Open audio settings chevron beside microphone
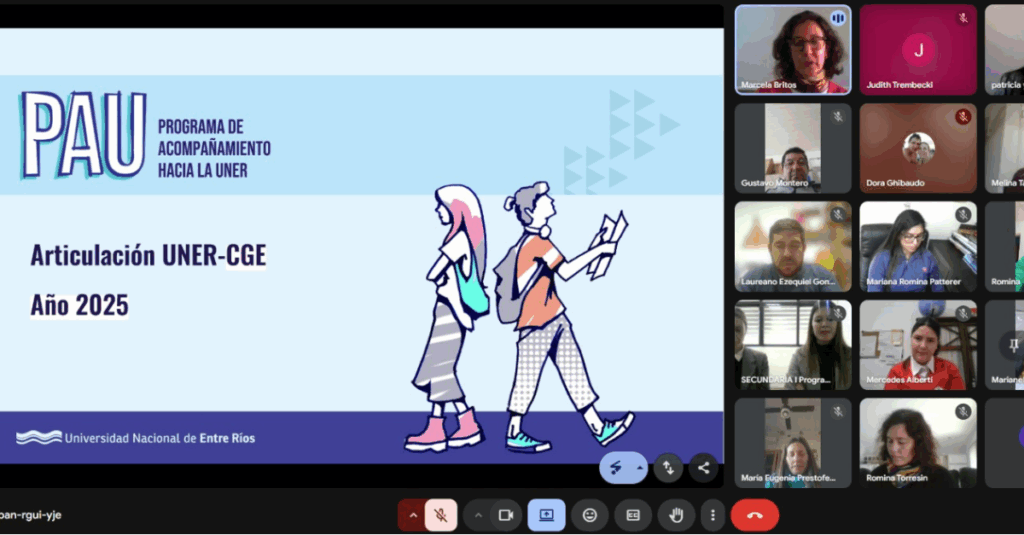1024x535 pixels. (x=413, y=515)
